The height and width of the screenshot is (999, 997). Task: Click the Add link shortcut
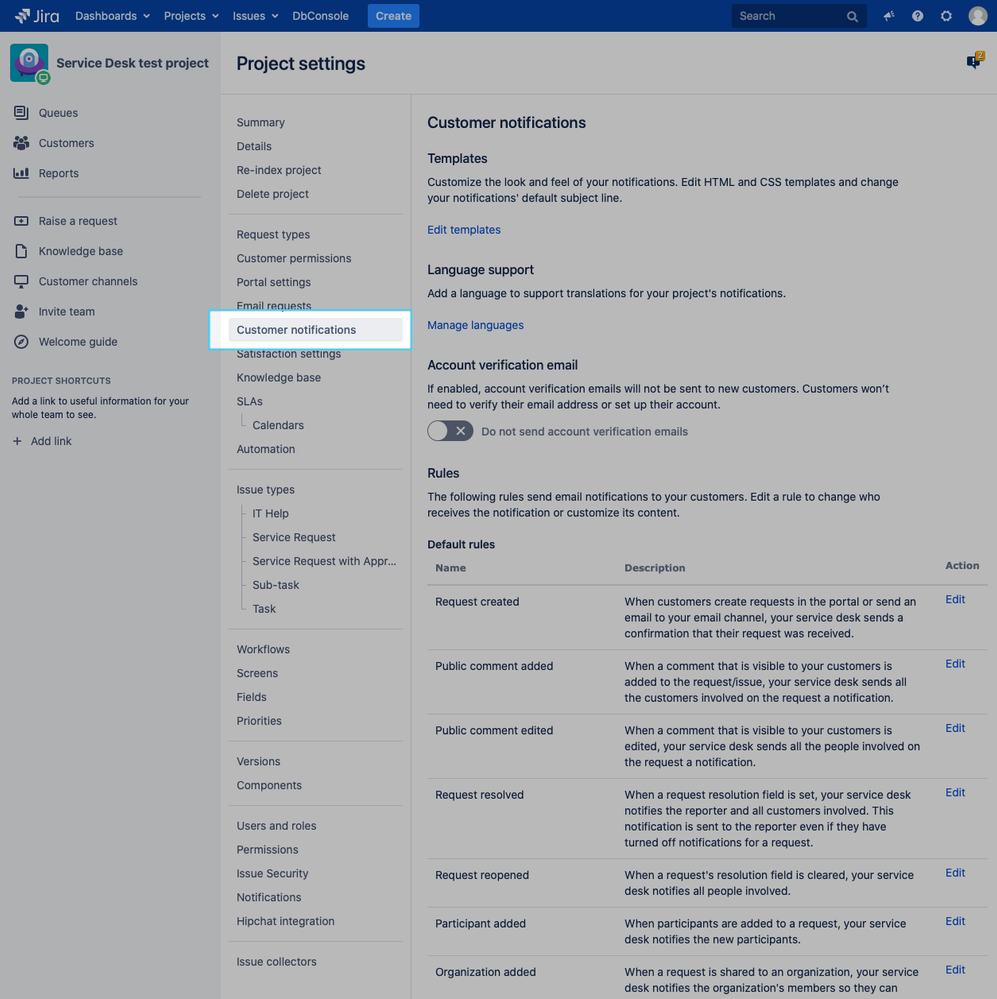coord(51,441)
